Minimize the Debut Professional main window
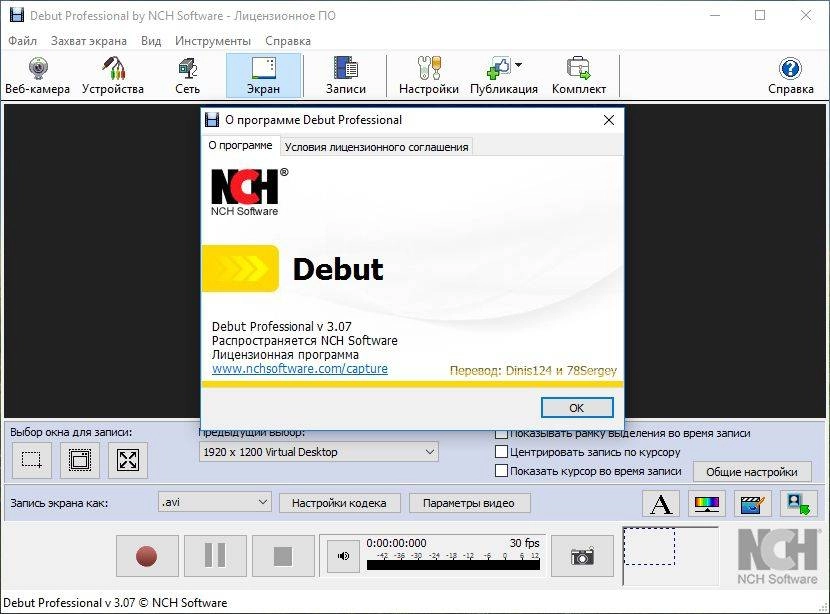 715,15
